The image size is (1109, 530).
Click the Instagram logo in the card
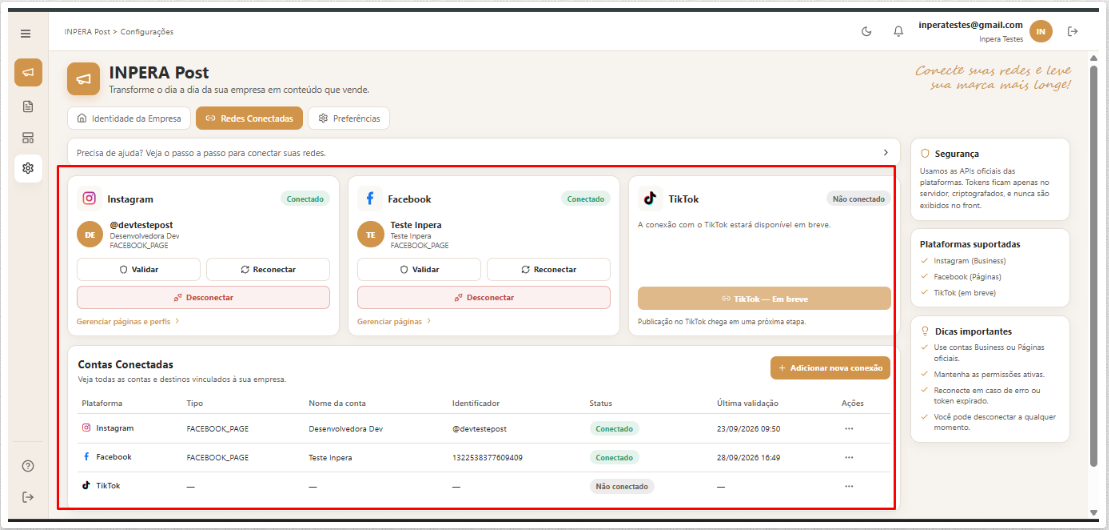tap(89, 199)
